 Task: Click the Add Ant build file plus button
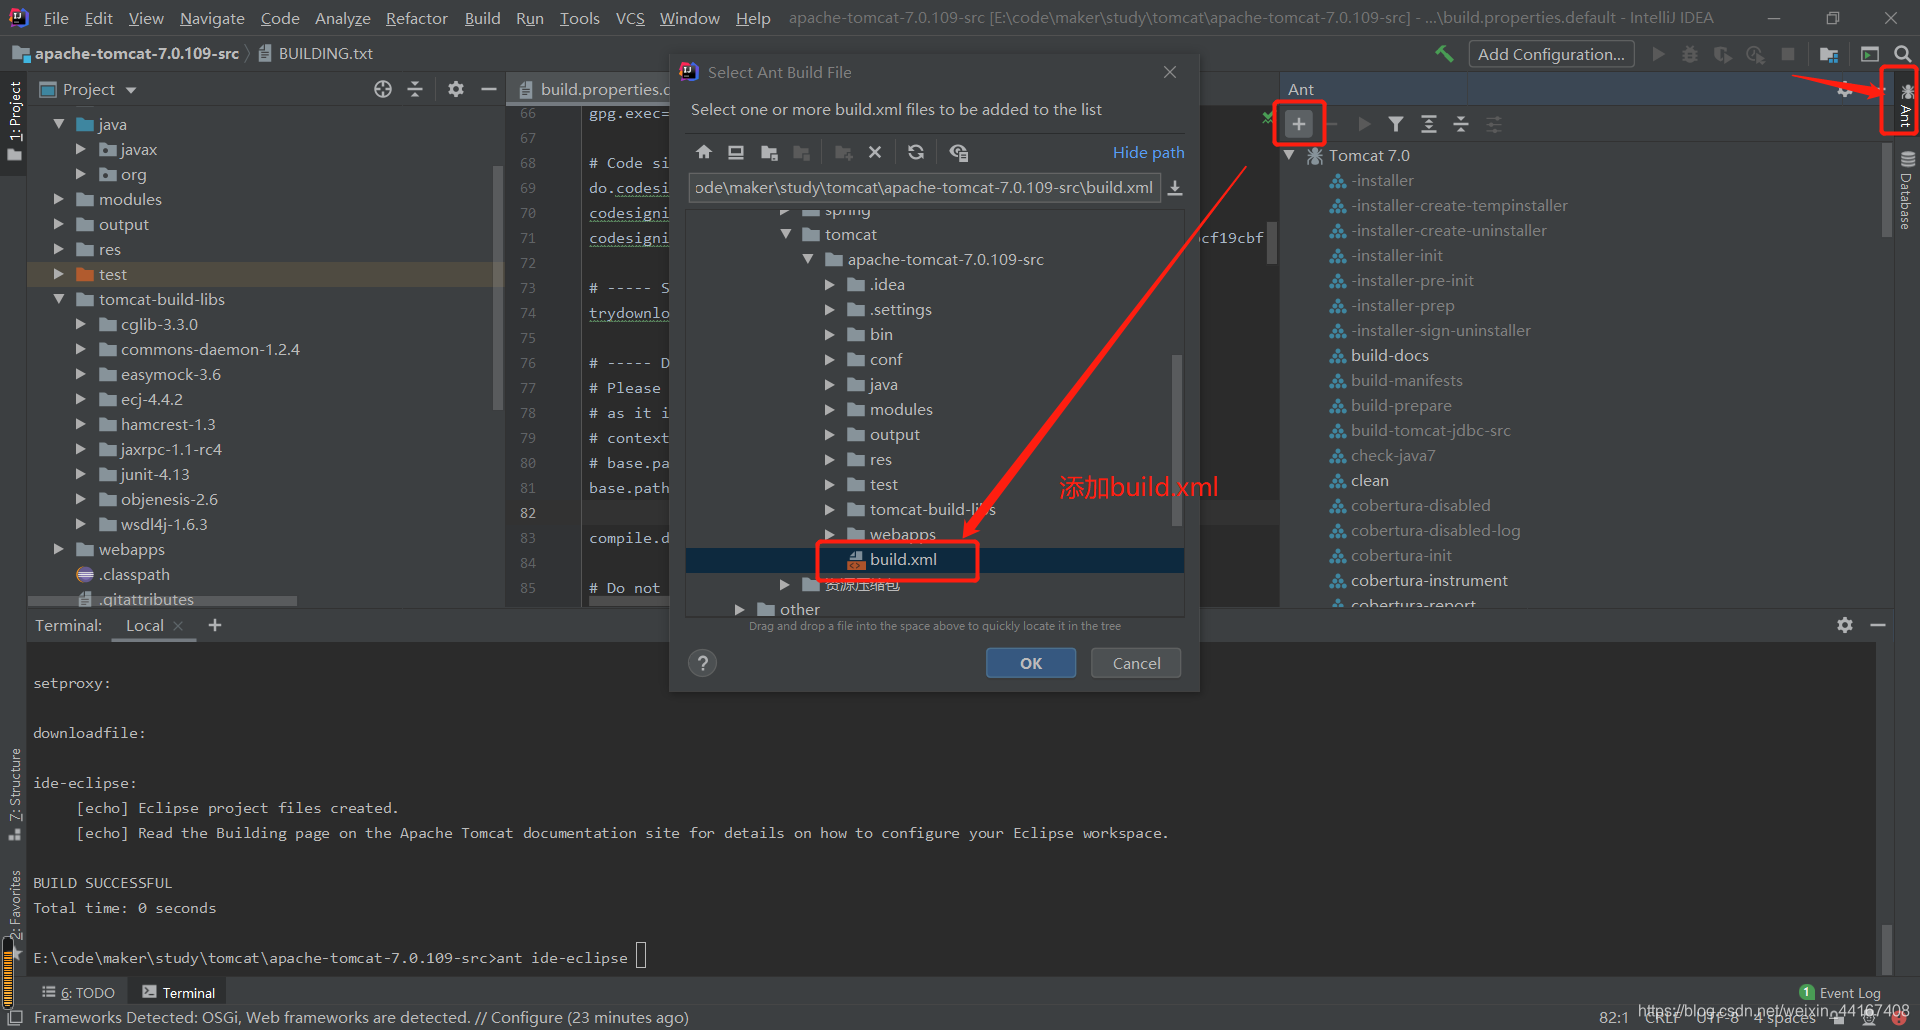(x=1298, y=124)
